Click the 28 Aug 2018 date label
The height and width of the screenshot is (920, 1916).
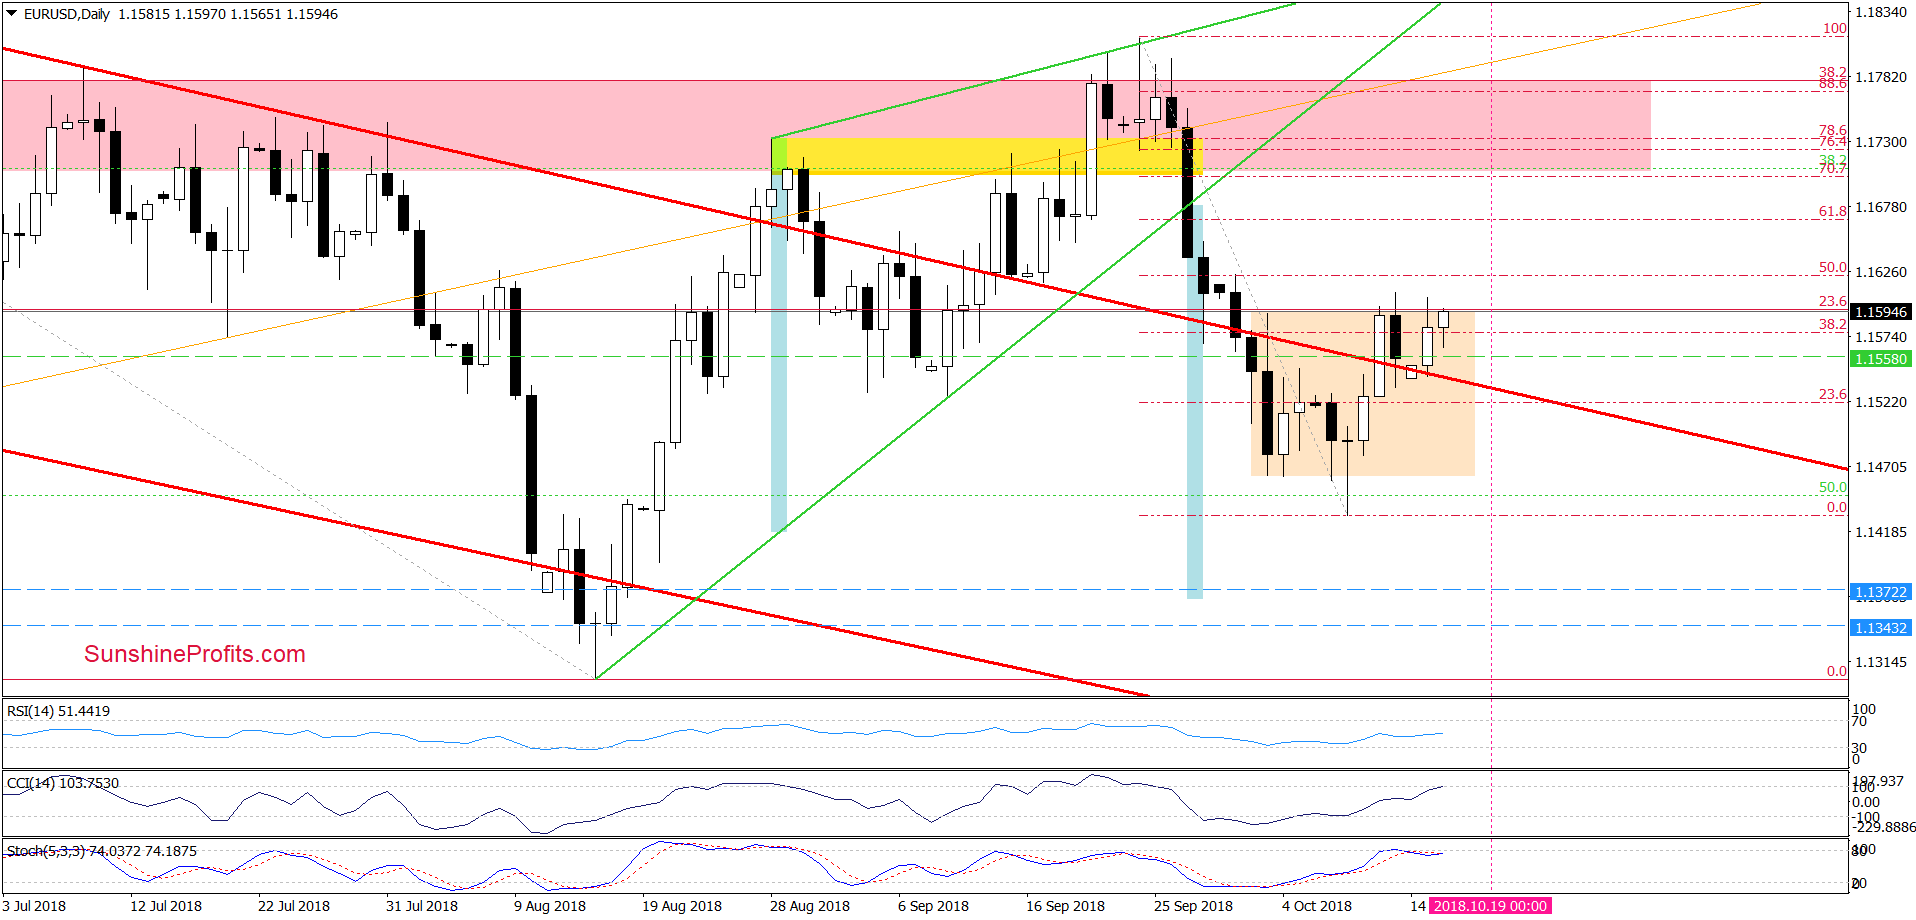[810, 906]
